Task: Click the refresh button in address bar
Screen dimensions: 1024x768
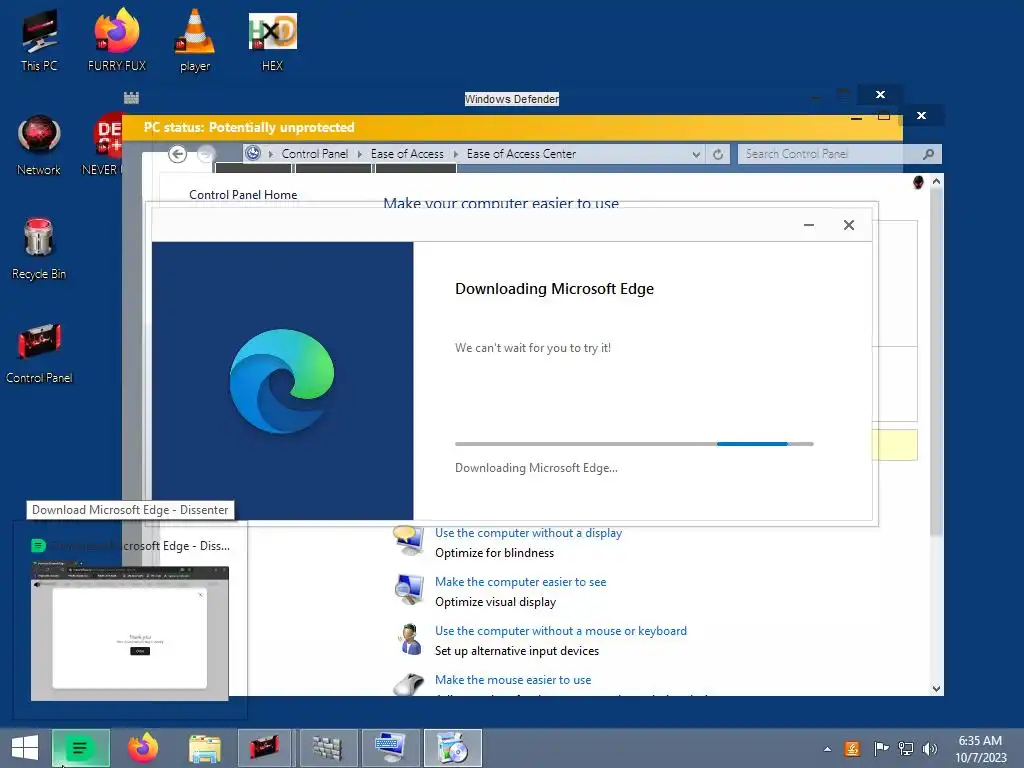Action: point(718,154)
